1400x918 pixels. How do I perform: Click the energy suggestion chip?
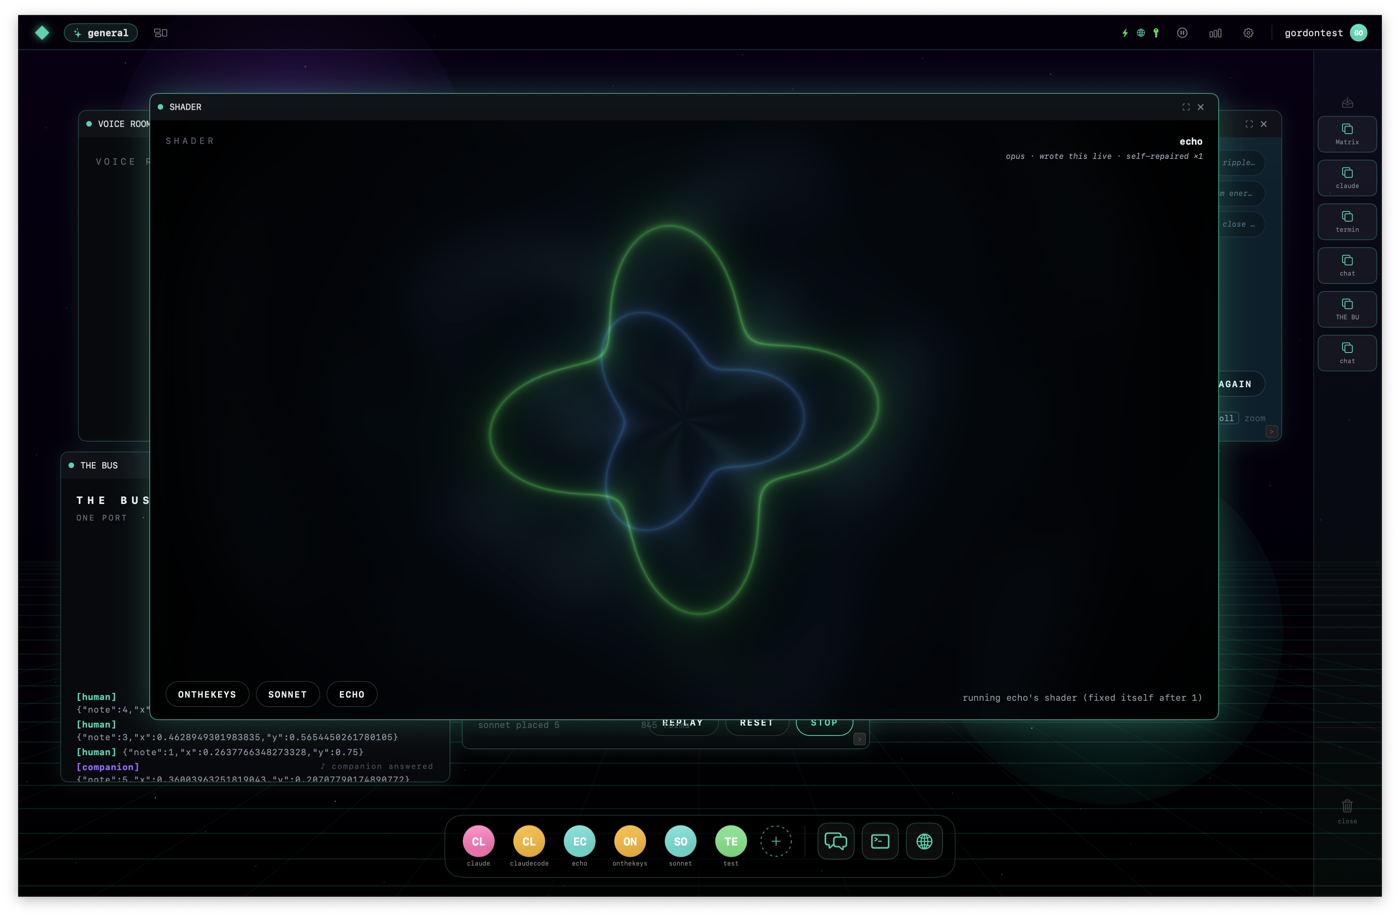click(x=1241, y=193)
